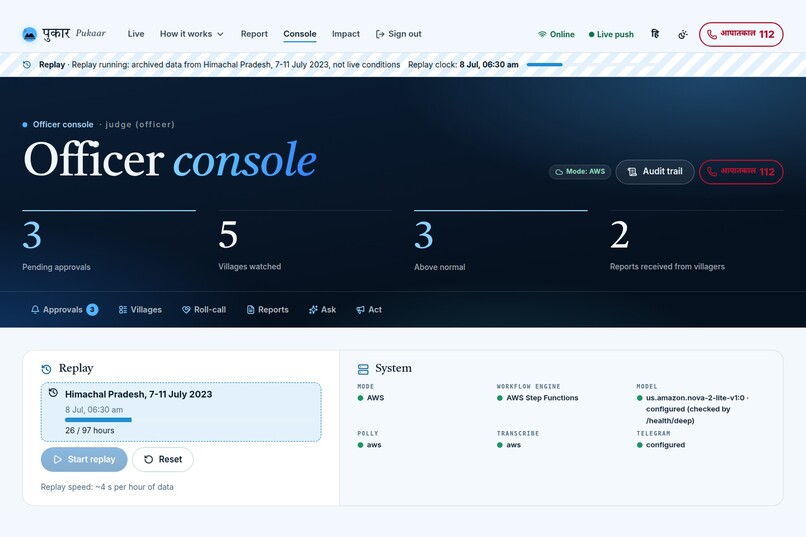Open the Roll-call heart icon tab
This screenshot has width=806, height=537.
click(204, 309)
